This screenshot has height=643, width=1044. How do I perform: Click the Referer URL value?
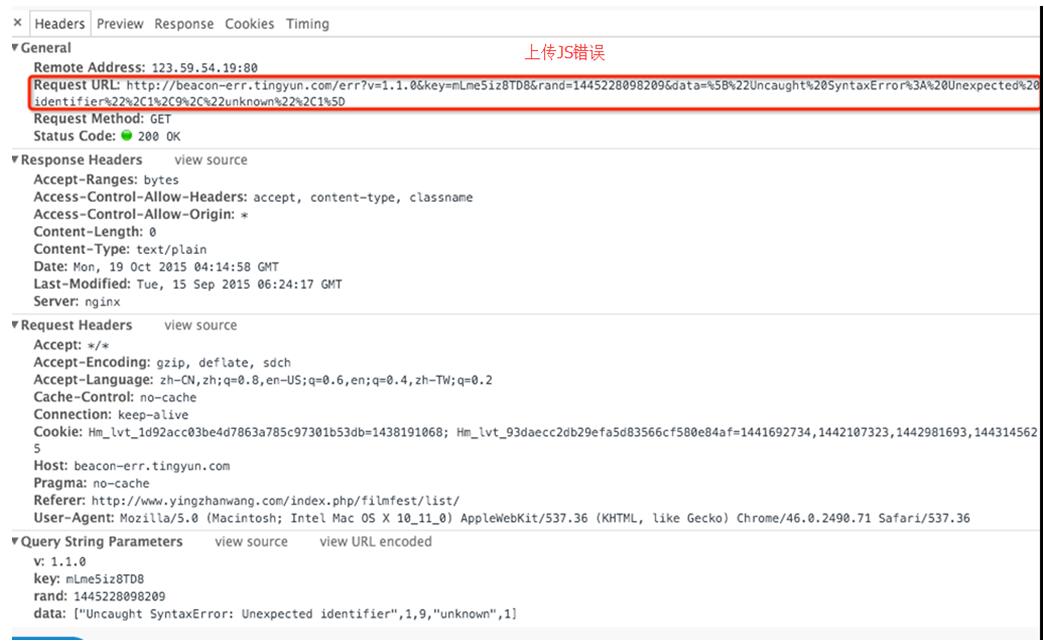pyautogui.click(x=275, y=500)
